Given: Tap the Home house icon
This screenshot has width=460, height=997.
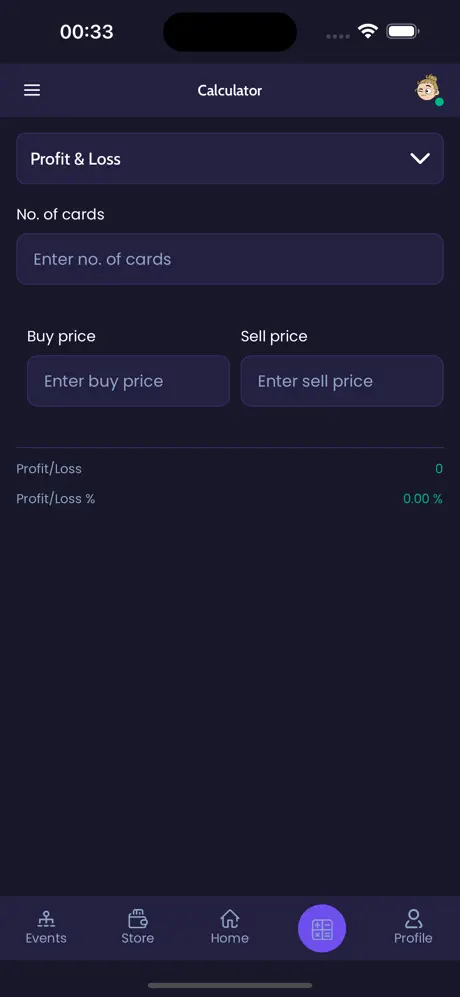Looking at the screenshot, I should pyautogui.click(x=230, y=918).
